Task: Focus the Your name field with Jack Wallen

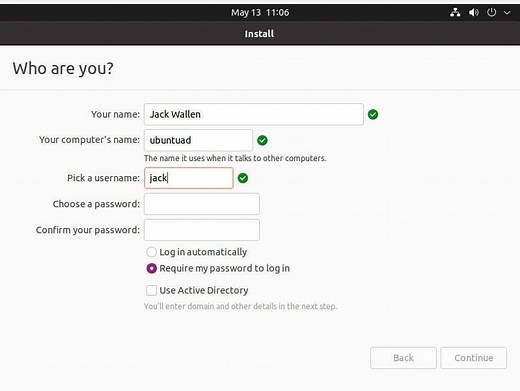Action: click(254, 114)
